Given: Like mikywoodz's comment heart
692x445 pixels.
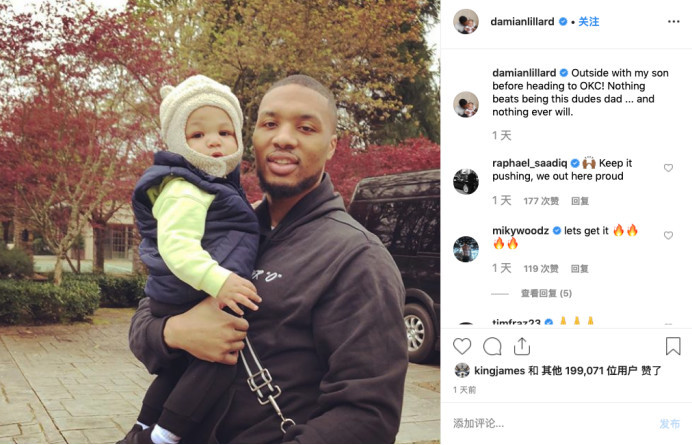Looking at the screenshot, I should (668, 235).
